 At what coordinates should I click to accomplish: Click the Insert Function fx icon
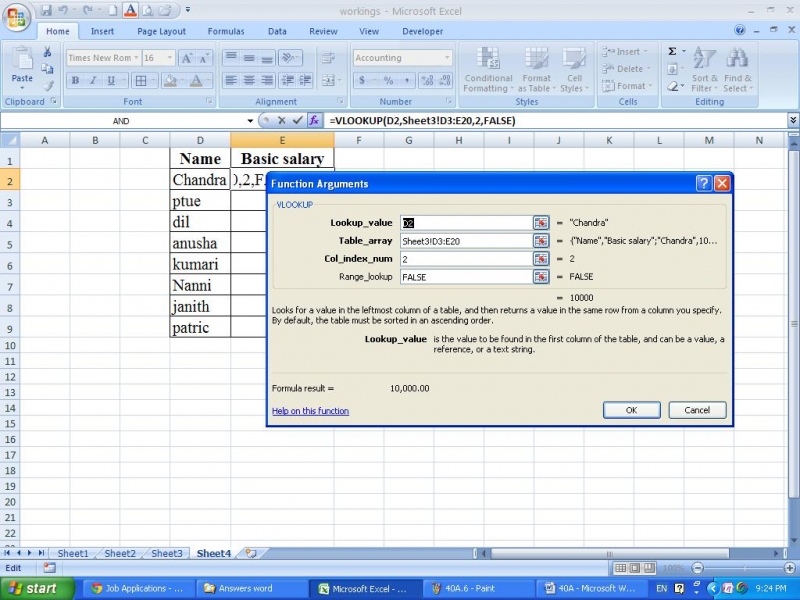(x=314, y=120)
